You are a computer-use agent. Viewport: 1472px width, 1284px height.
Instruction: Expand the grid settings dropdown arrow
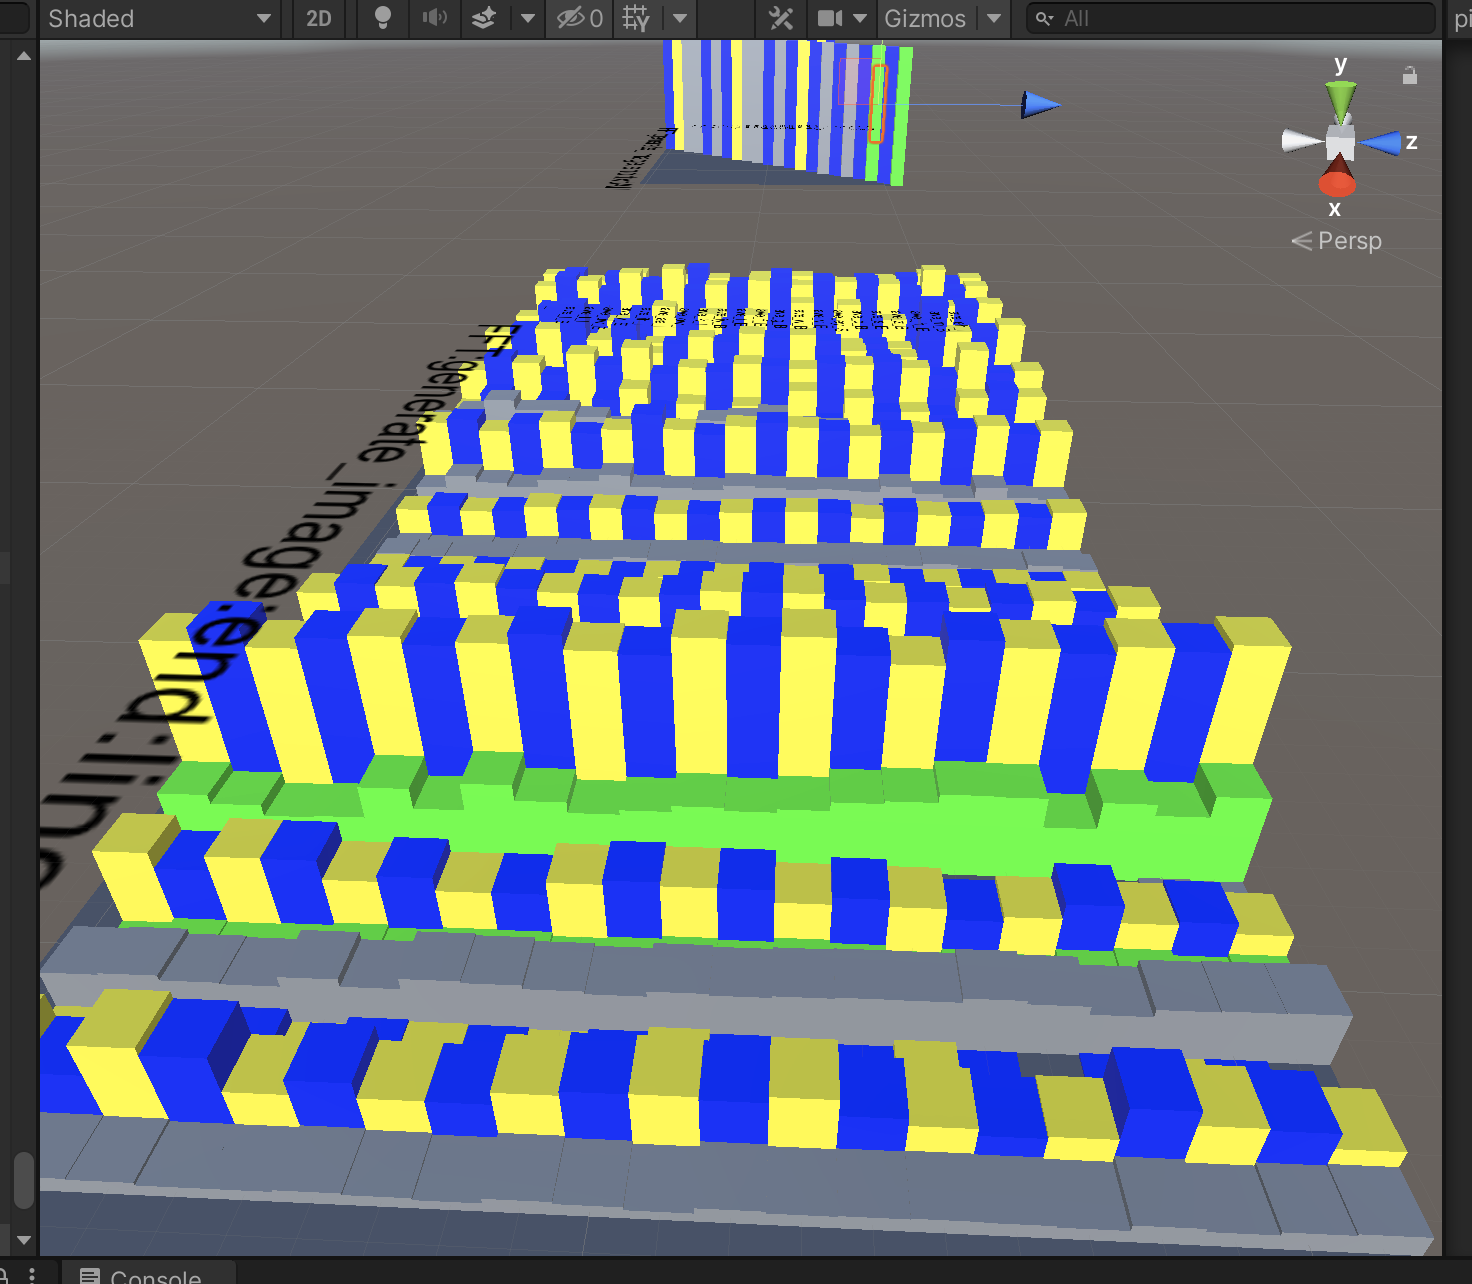[x=680, y=19]
